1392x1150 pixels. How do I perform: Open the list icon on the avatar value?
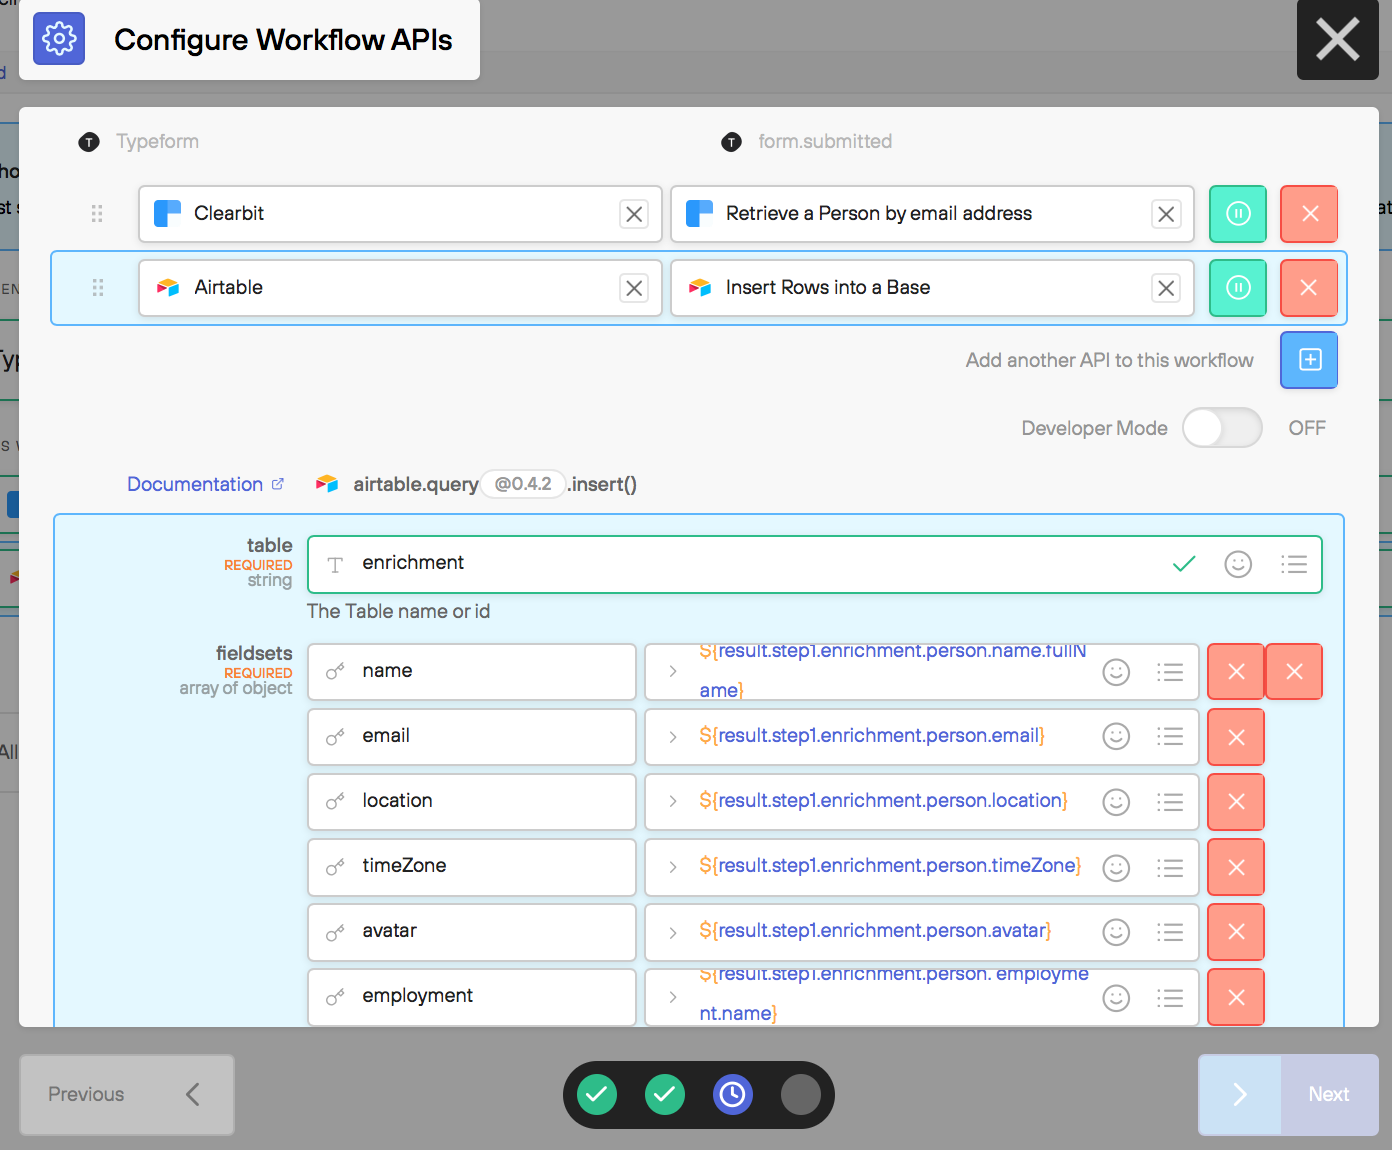coord(1170,932)
